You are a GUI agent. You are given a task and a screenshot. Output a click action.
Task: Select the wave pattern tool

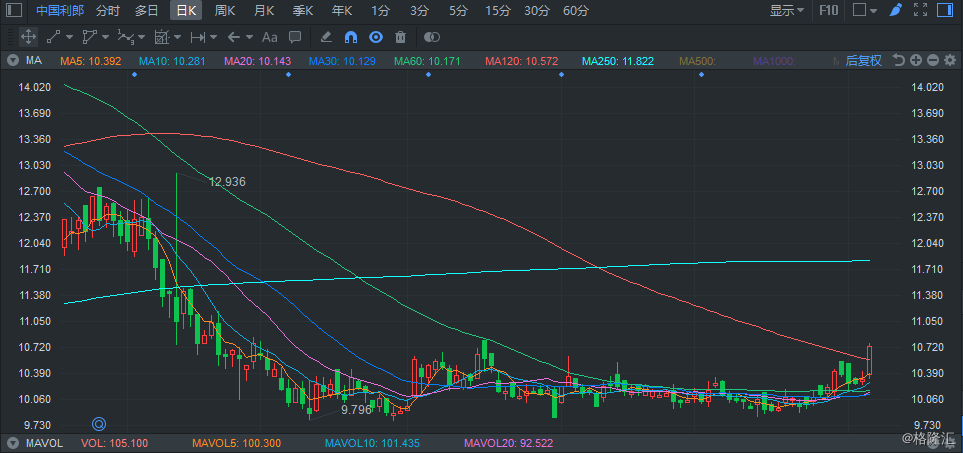(125, 37)
